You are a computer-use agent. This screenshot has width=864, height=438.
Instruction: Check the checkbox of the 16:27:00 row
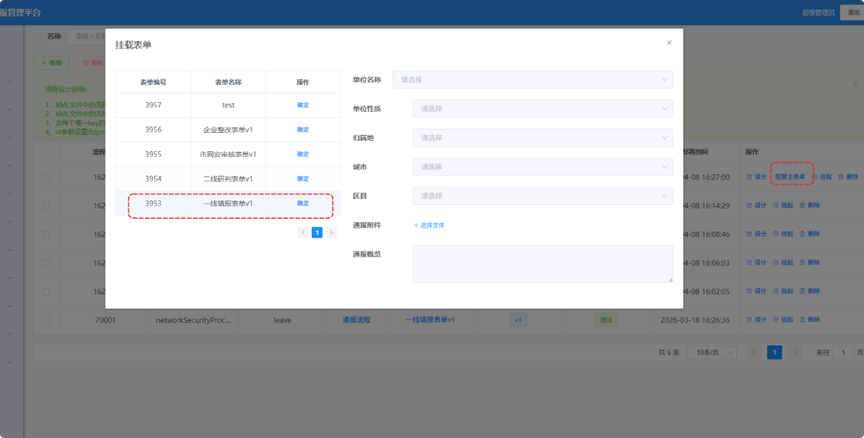46,177
